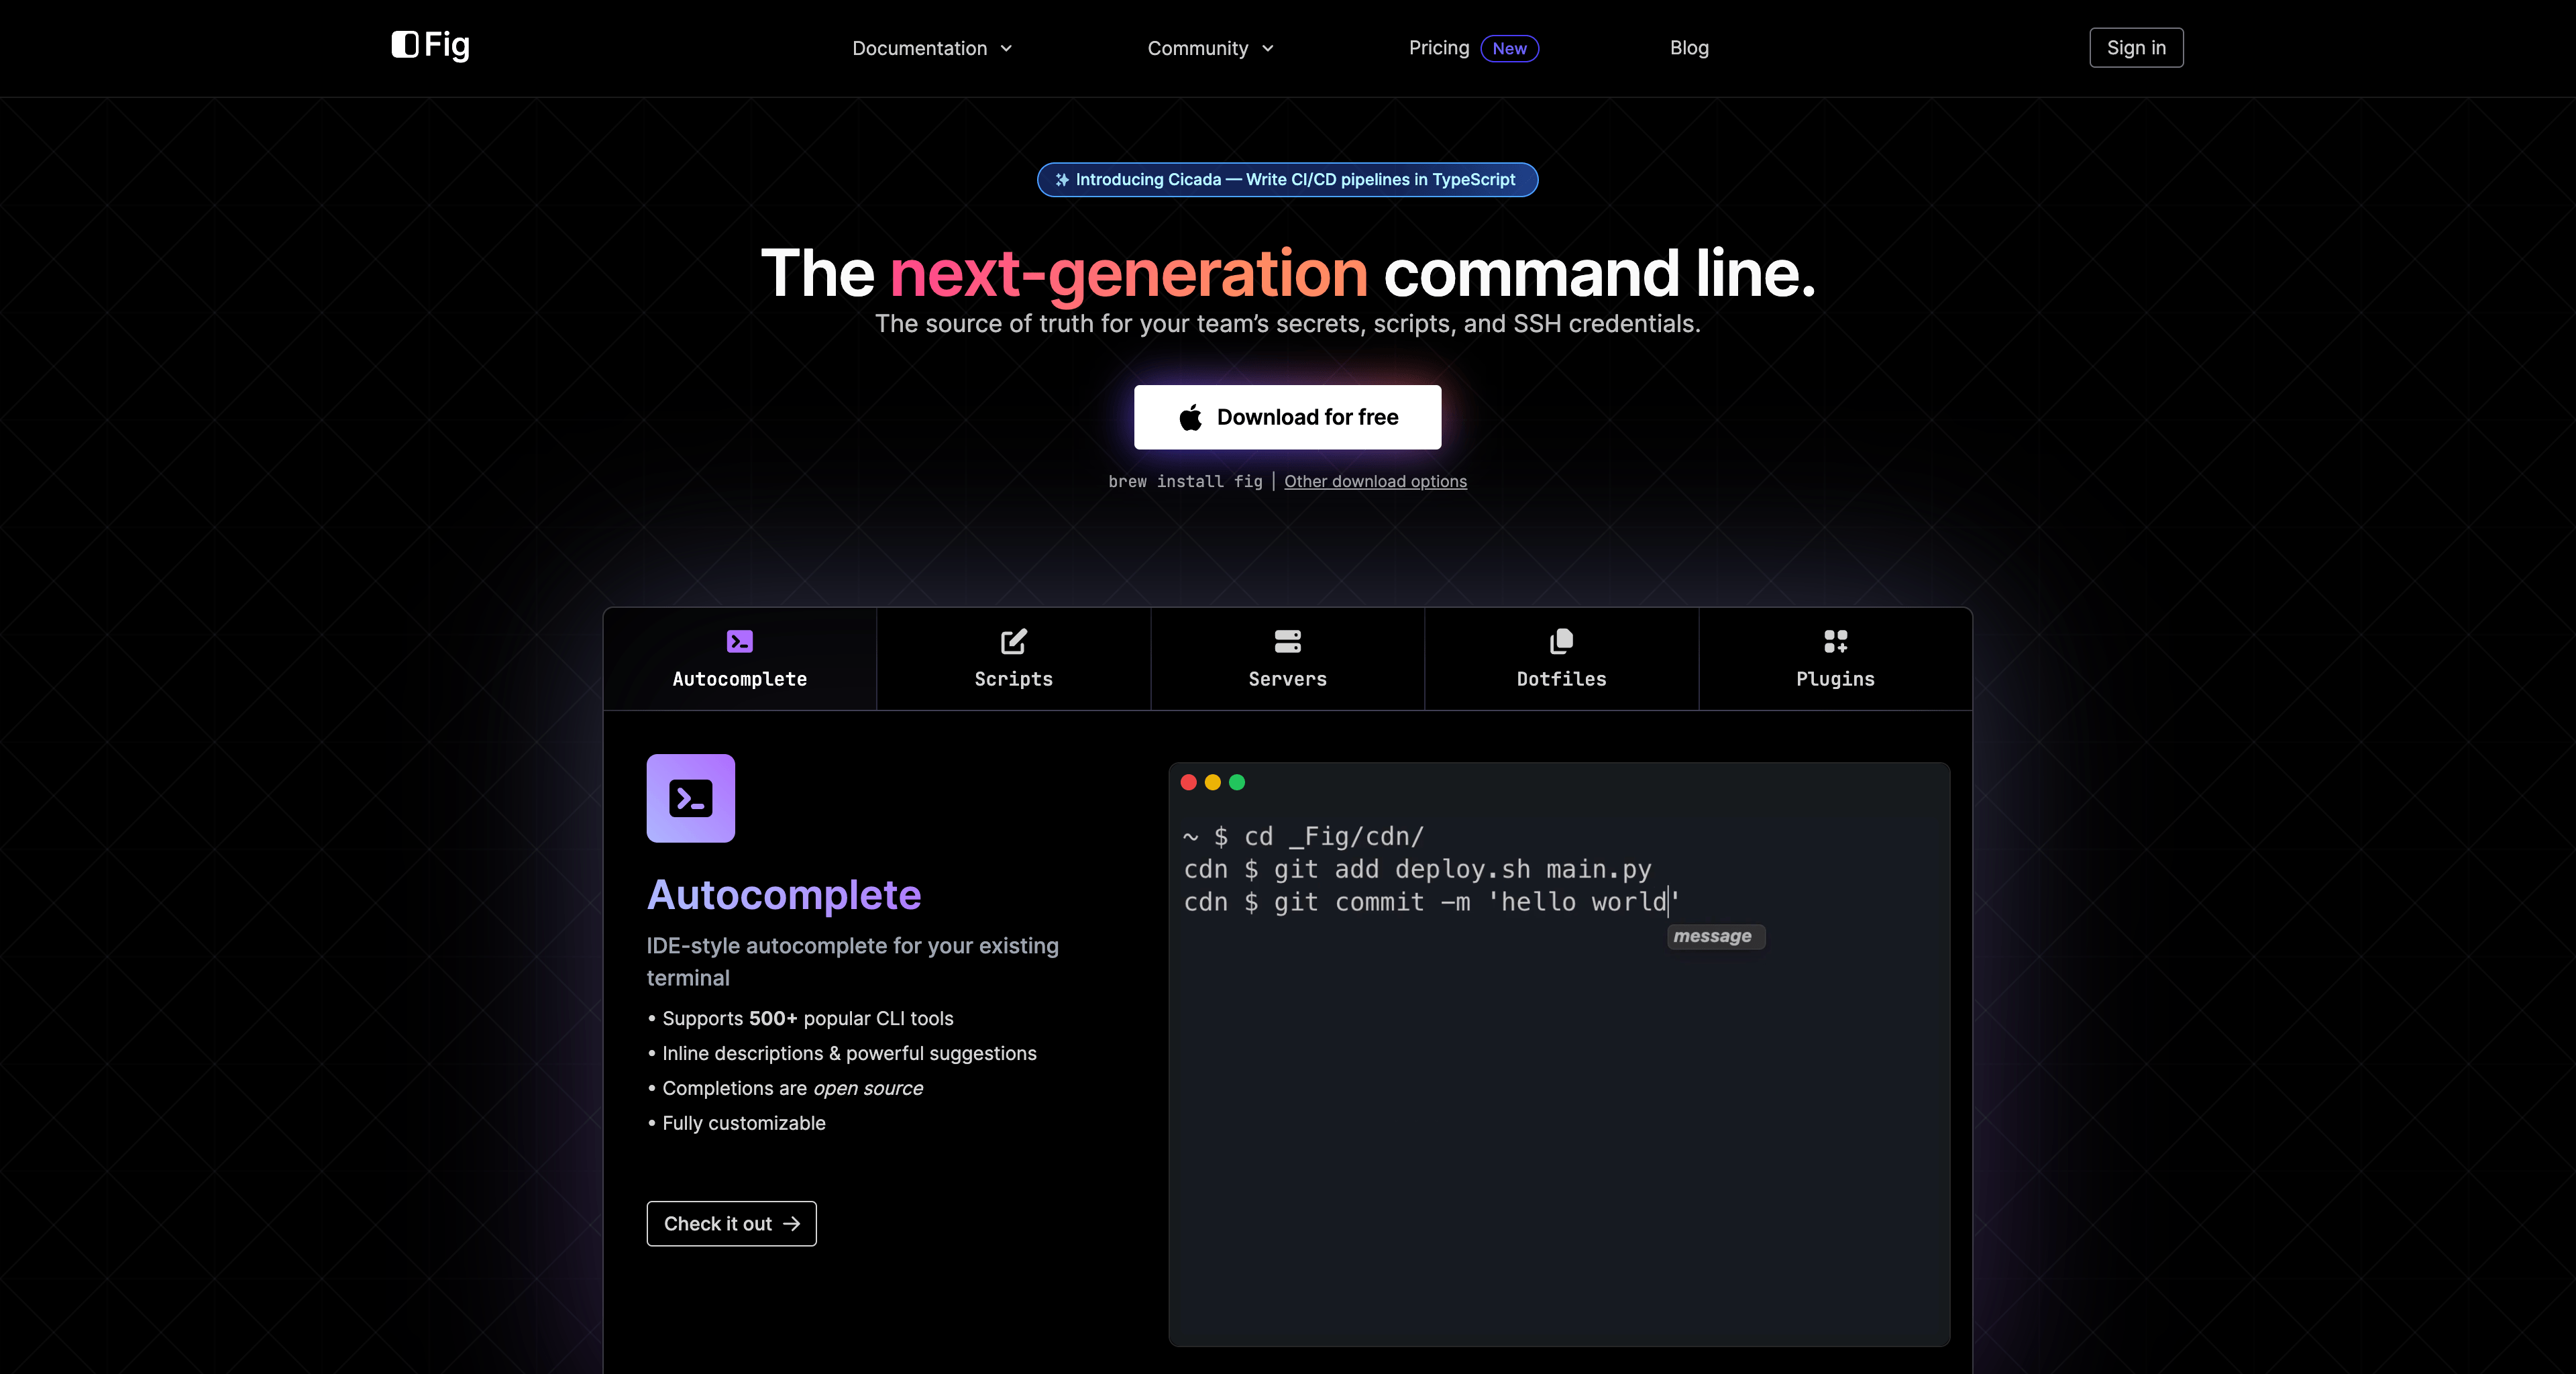Click the Scripts pencil icon
Viewport: 2576px width, 1374px height.
click(x=1013, y=642)
